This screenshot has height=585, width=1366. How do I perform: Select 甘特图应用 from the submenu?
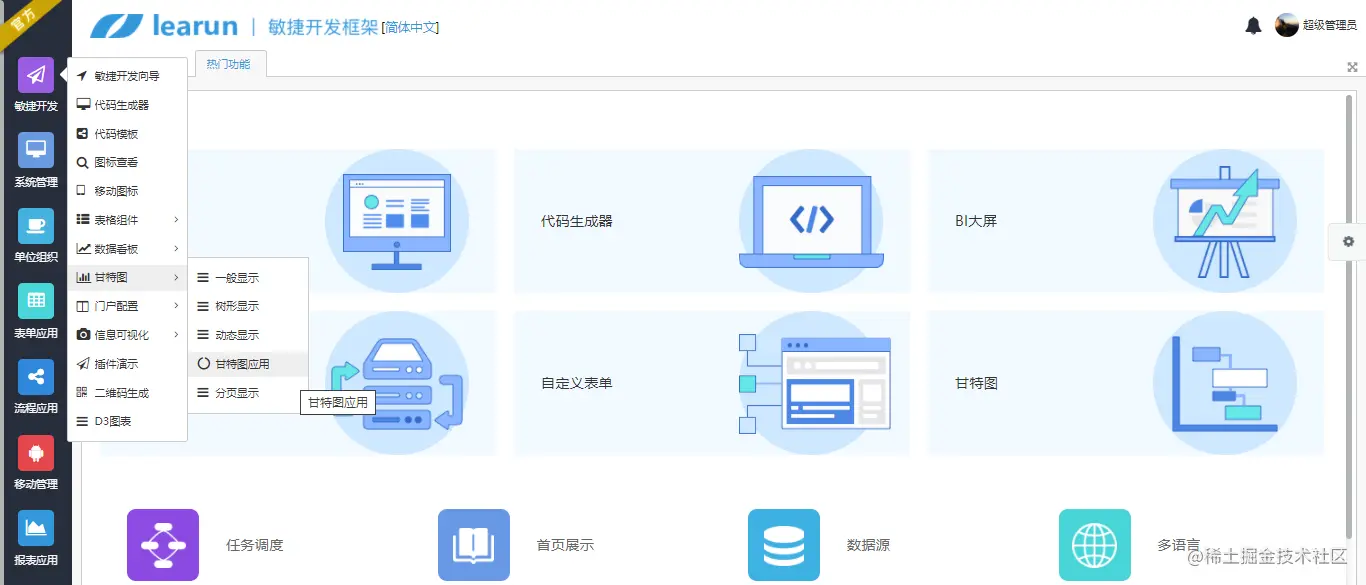click(248, 363)
